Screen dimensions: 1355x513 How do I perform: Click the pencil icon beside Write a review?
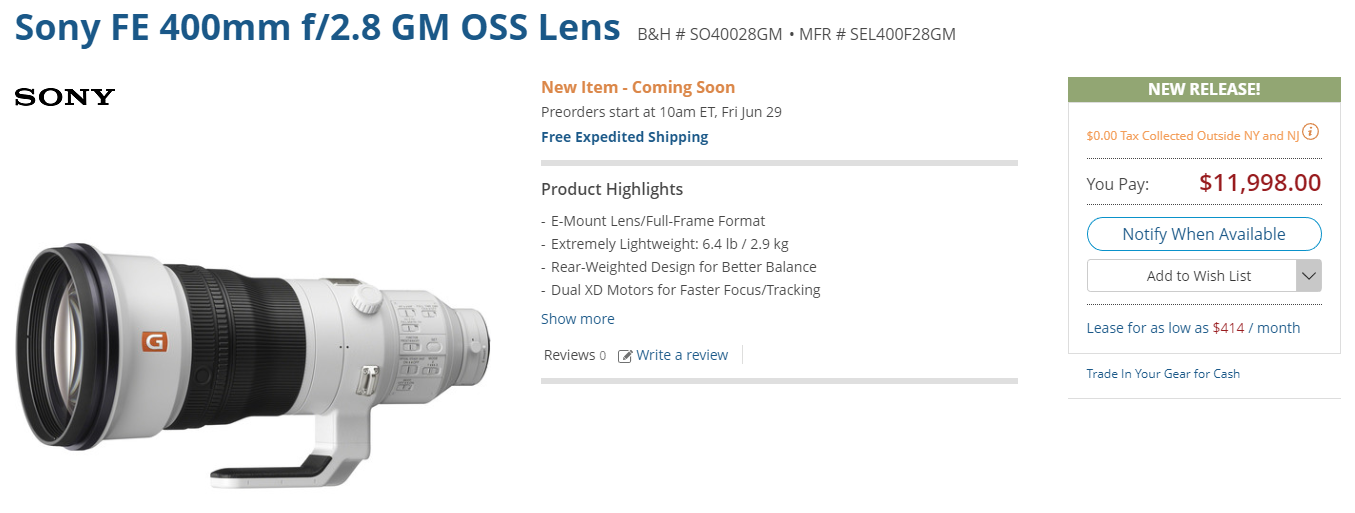[625, 356]
